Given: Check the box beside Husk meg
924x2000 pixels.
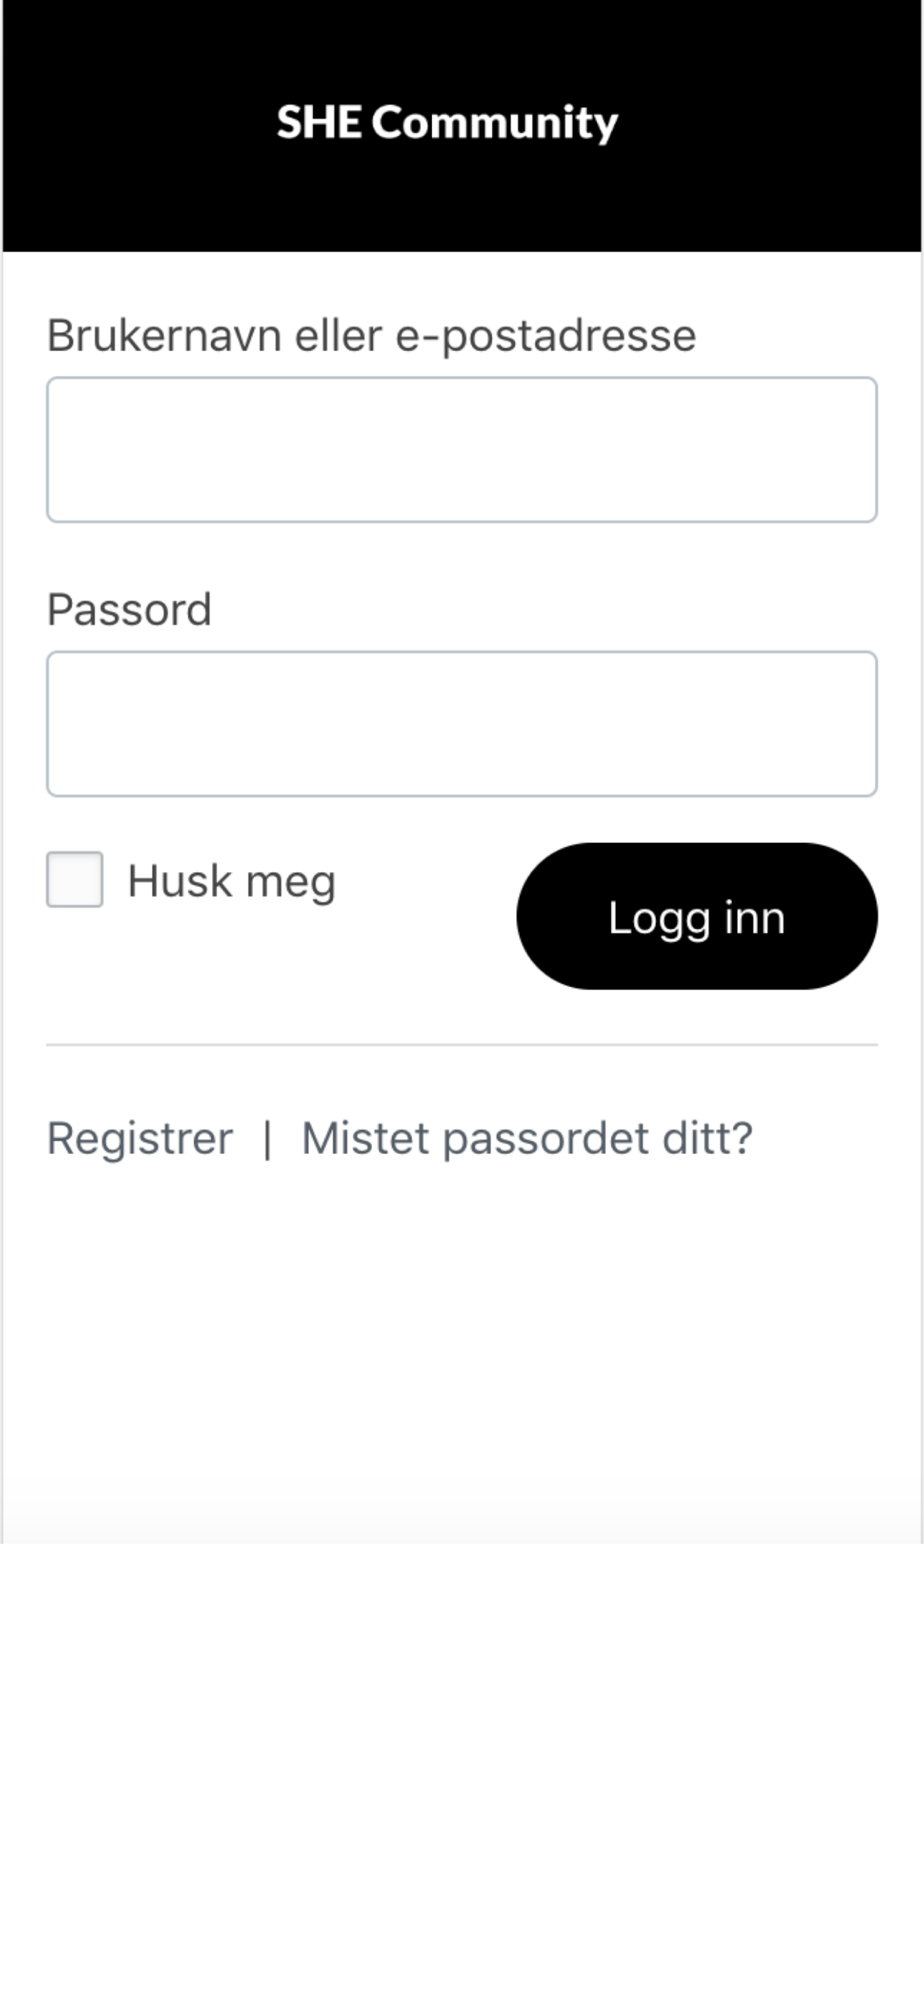Looking at the screenshot, I should pos(75,880).
